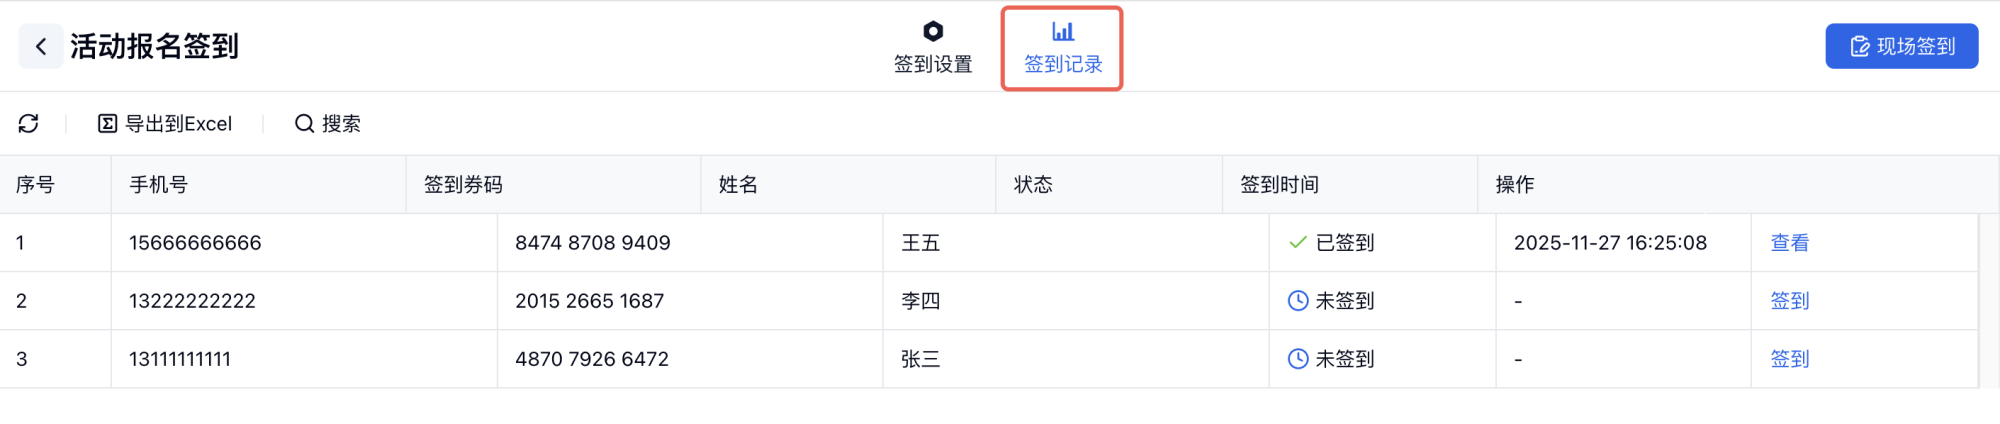Open the 签到设置 tab

point(933,63)
